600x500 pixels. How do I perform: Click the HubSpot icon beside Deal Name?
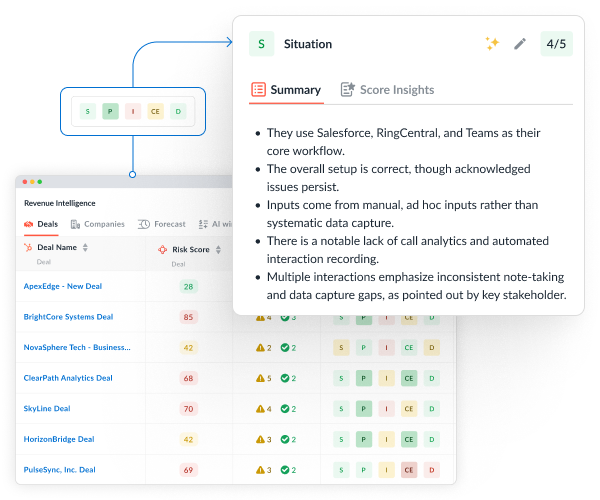[x=28, y=248]
